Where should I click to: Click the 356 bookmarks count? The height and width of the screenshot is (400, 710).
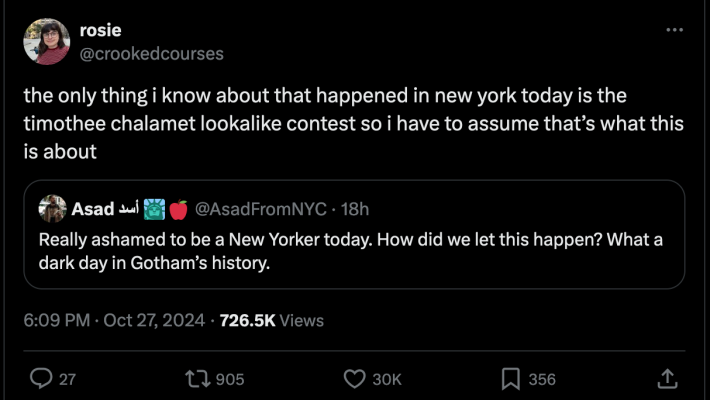click(542, 379)
